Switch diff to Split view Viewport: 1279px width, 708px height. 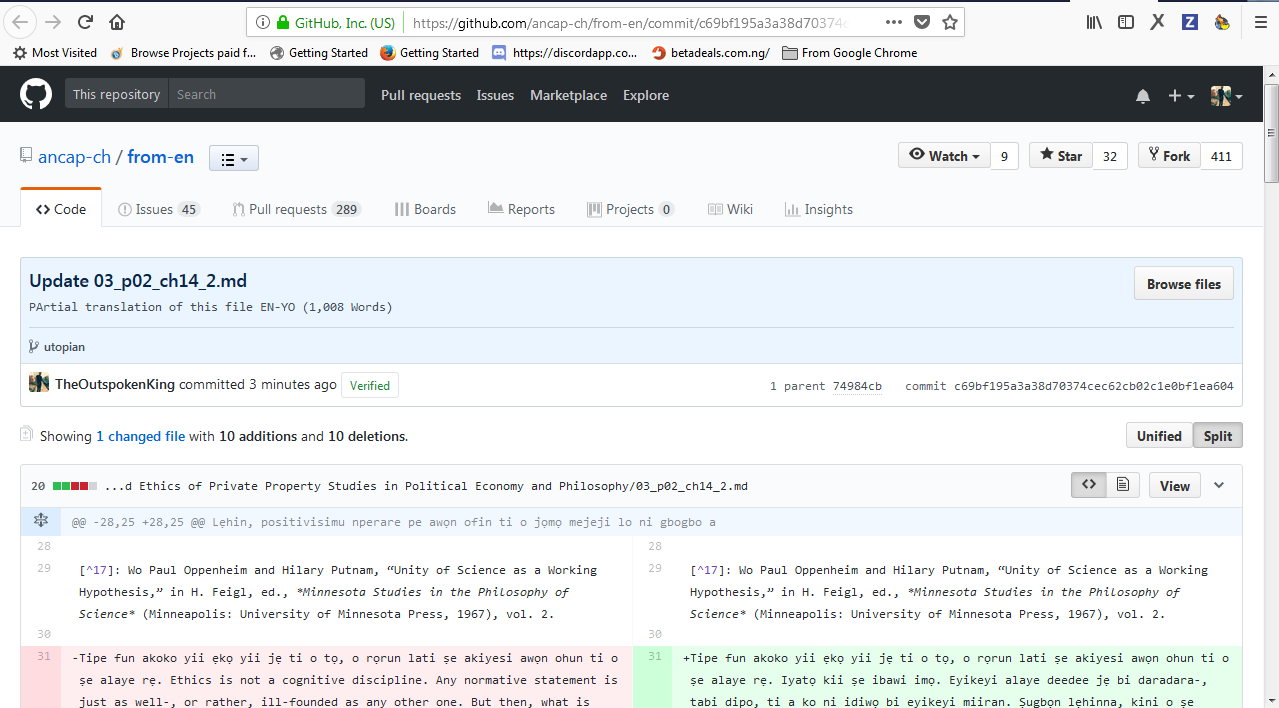pos(1217,436)
